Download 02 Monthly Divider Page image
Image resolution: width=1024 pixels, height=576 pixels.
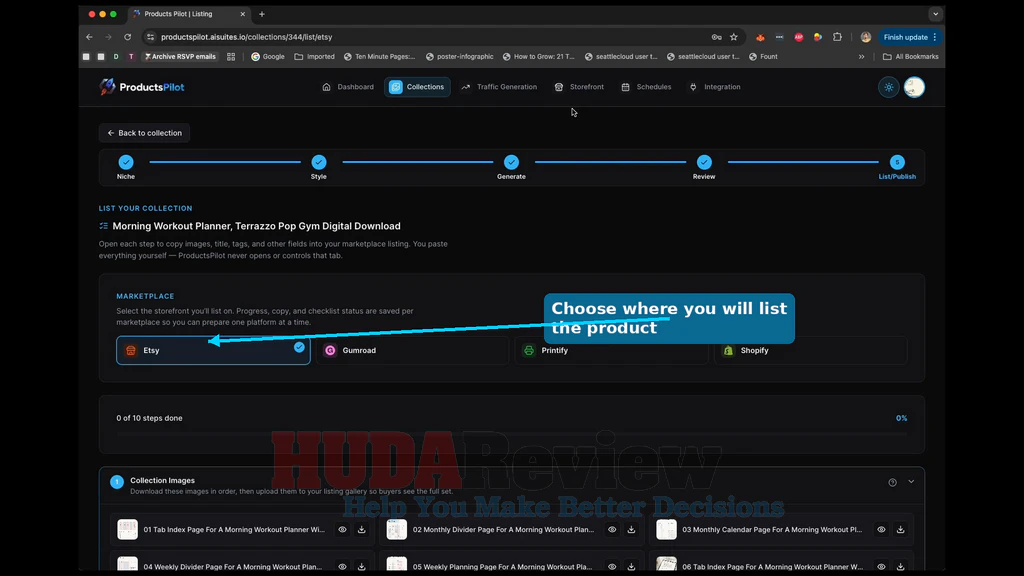pyautogui.click(x=632, y=530)
